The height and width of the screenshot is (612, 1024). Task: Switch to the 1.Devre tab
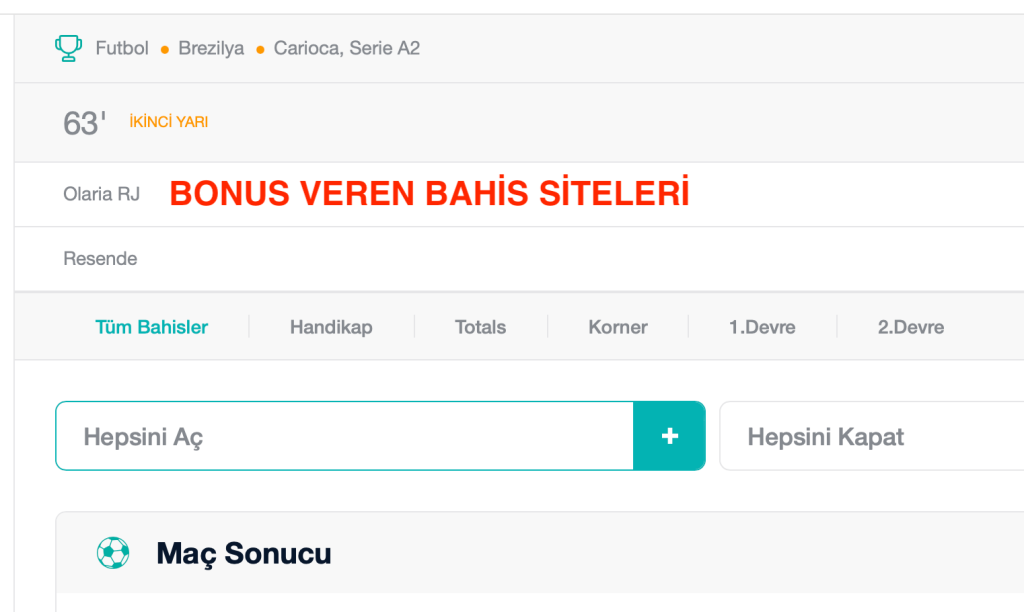[x=762, y=327]
